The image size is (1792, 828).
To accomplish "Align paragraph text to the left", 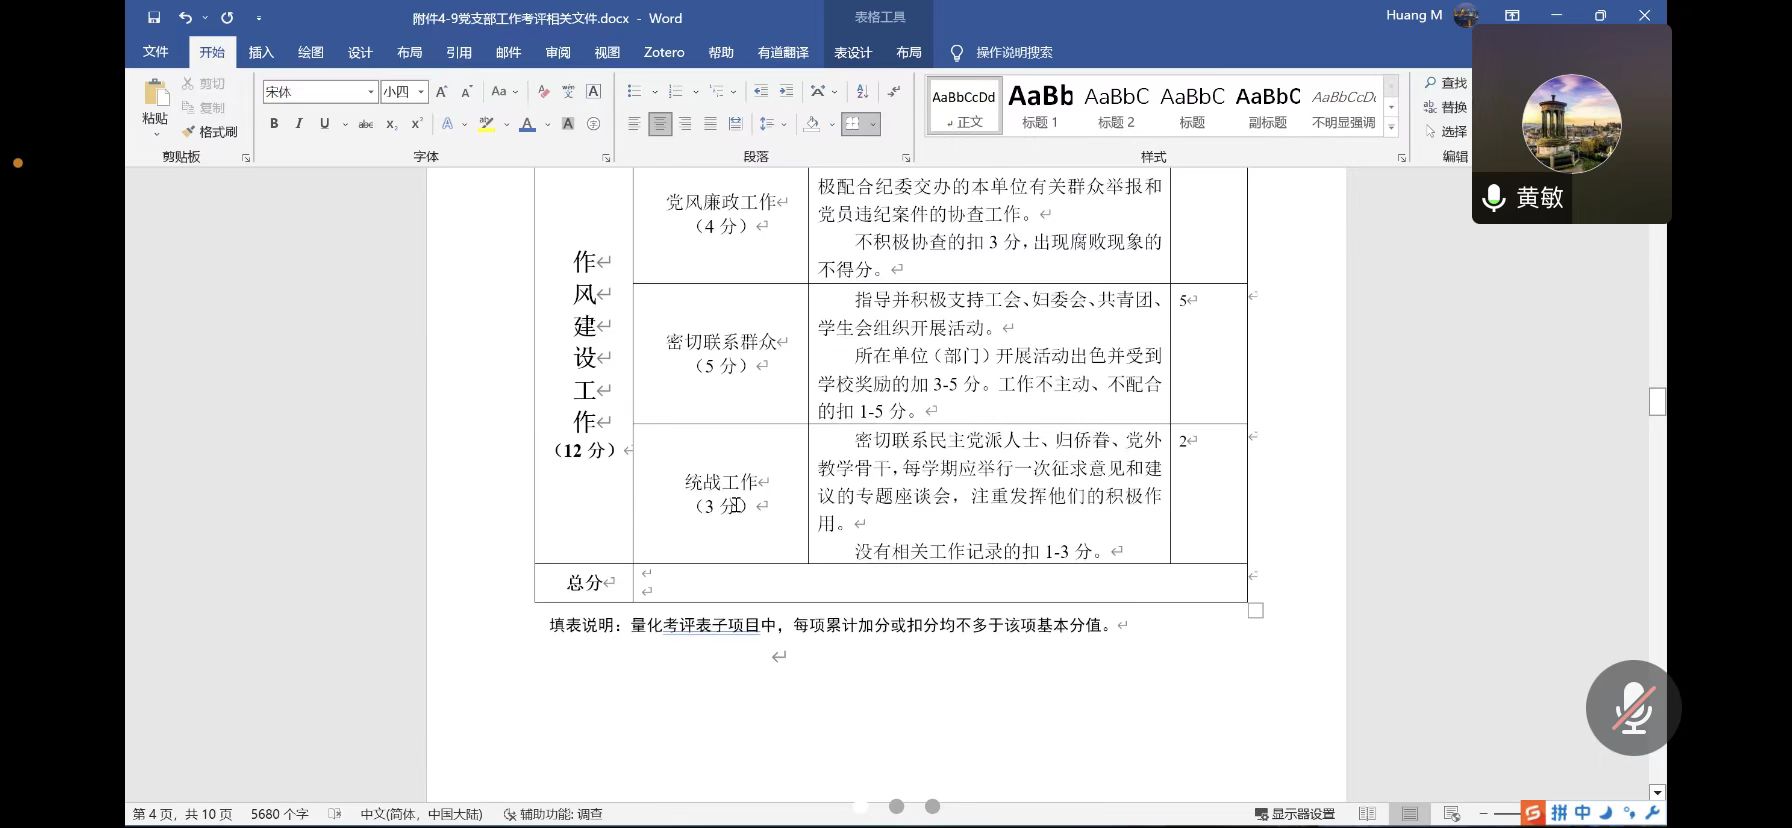I will click(x=634, y=123).
